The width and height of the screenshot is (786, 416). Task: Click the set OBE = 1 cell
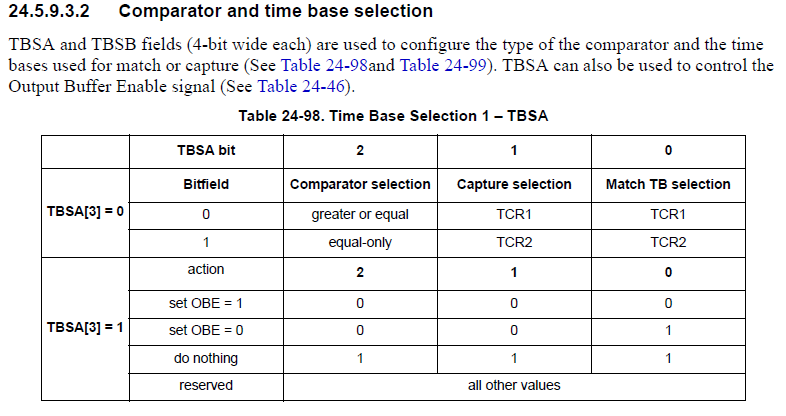point(205,303)
